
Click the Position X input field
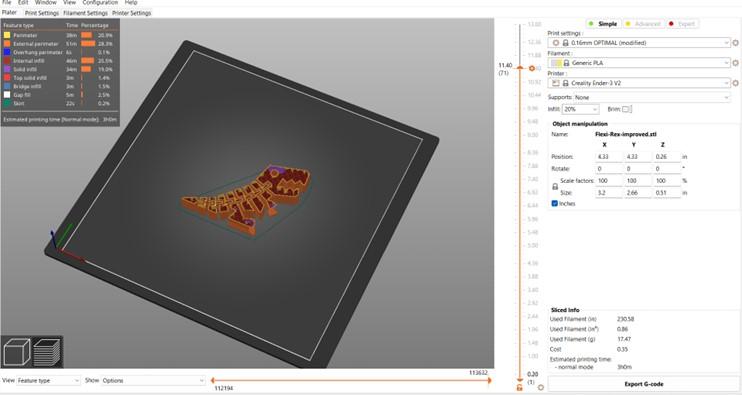click(x=609, y=157)
